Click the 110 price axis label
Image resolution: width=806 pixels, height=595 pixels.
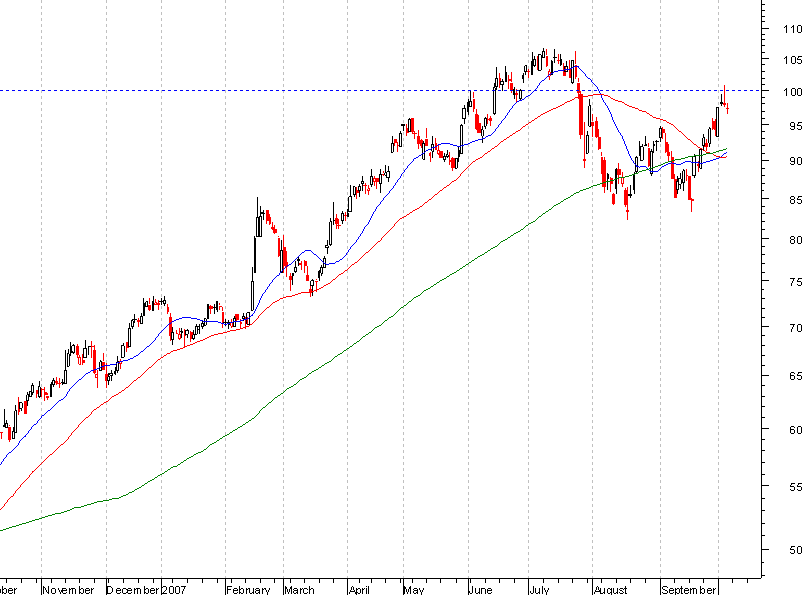click(793, 29)
